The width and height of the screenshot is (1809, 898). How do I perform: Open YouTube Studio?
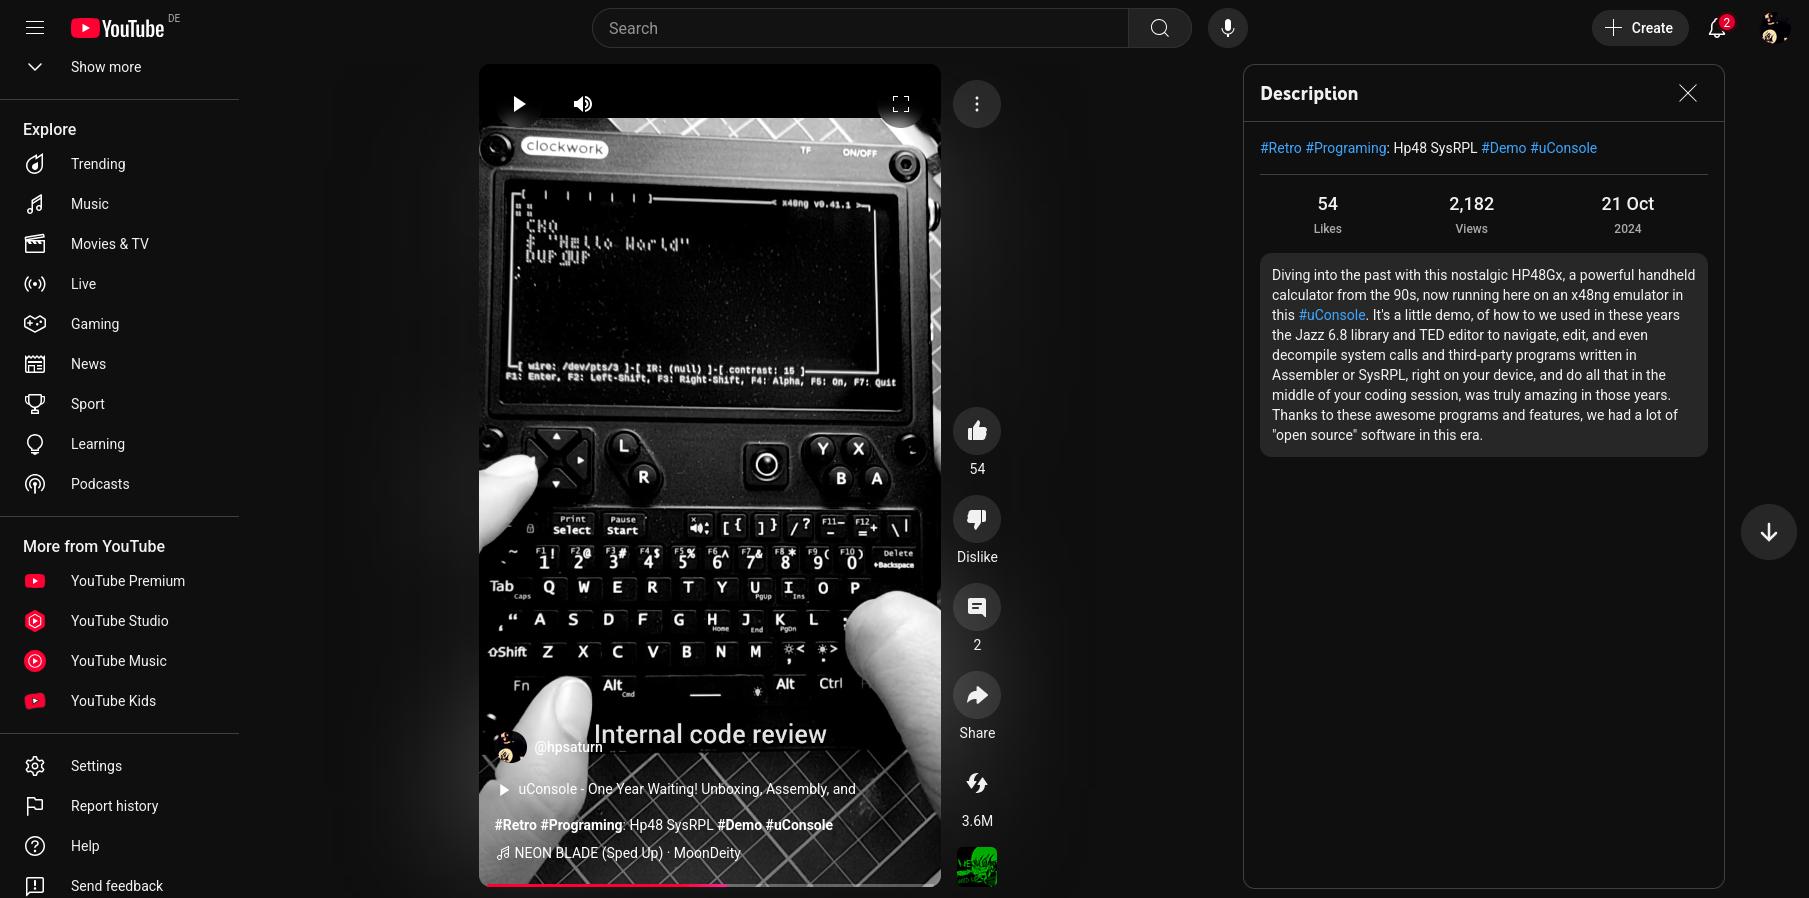[120, 621]
